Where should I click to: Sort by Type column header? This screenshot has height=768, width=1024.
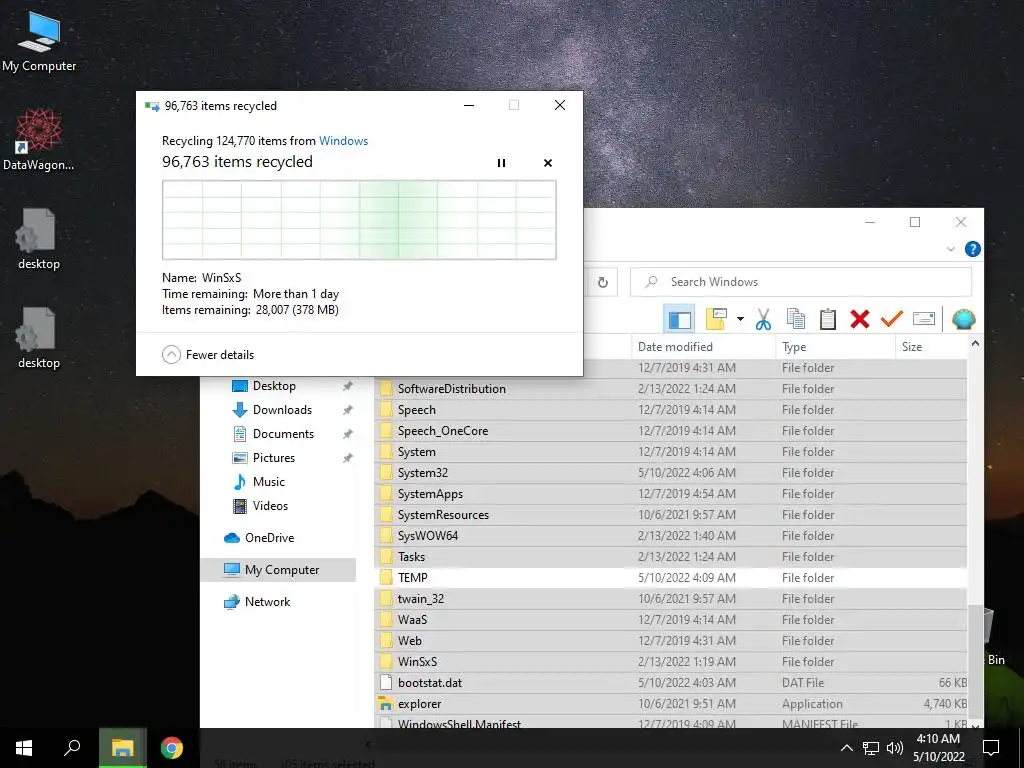835,347
